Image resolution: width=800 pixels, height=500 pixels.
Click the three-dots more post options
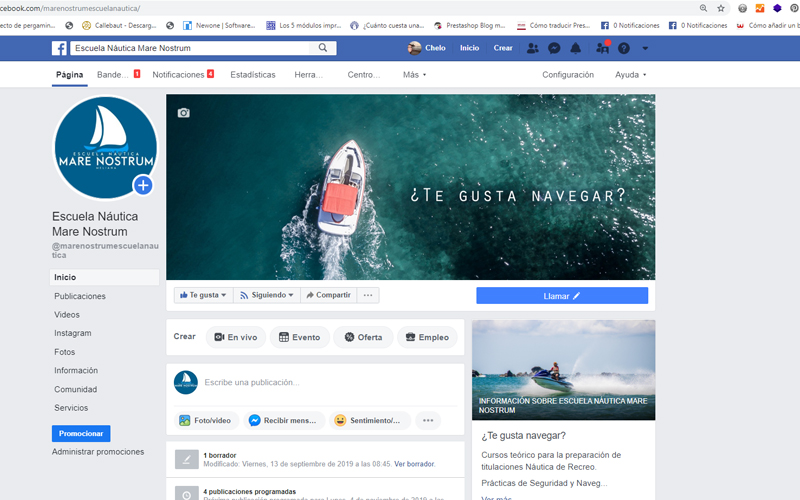[x=428, y=420]
